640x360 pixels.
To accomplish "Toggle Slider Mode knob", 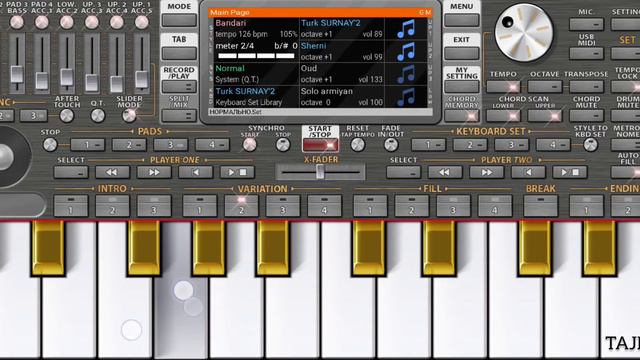I will pyautogui.click(x=129, y=116).
